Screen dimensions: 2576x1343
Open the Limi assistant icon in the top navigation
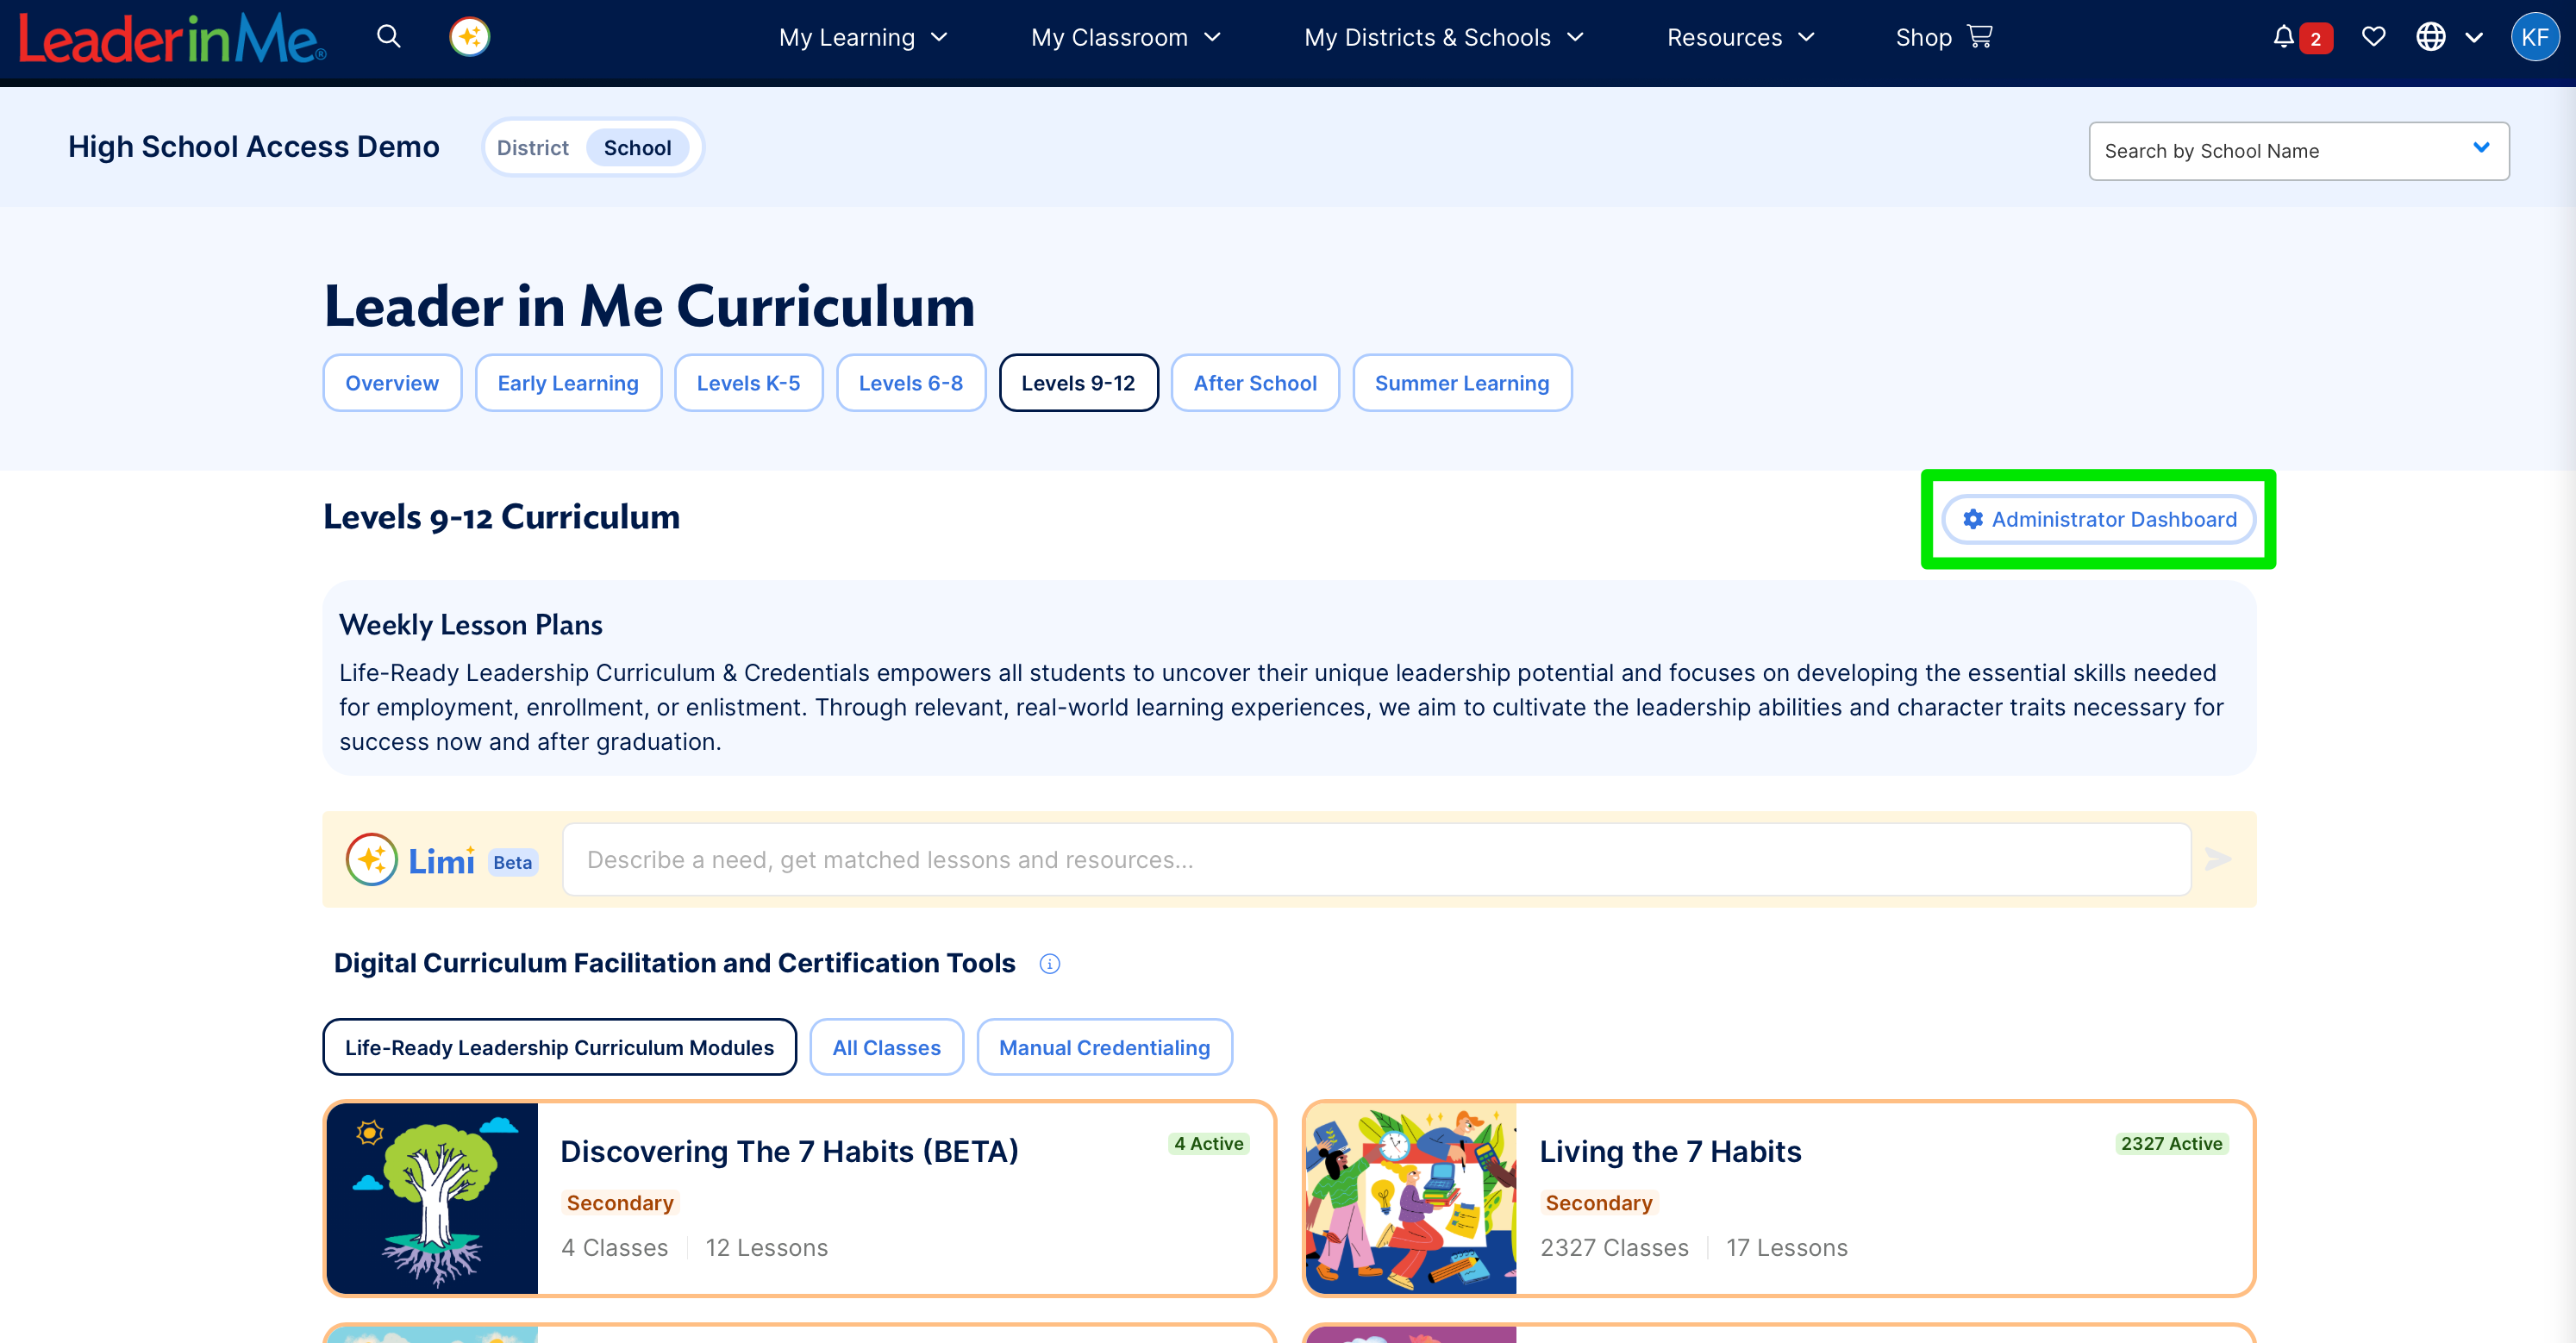pos(470,37)
